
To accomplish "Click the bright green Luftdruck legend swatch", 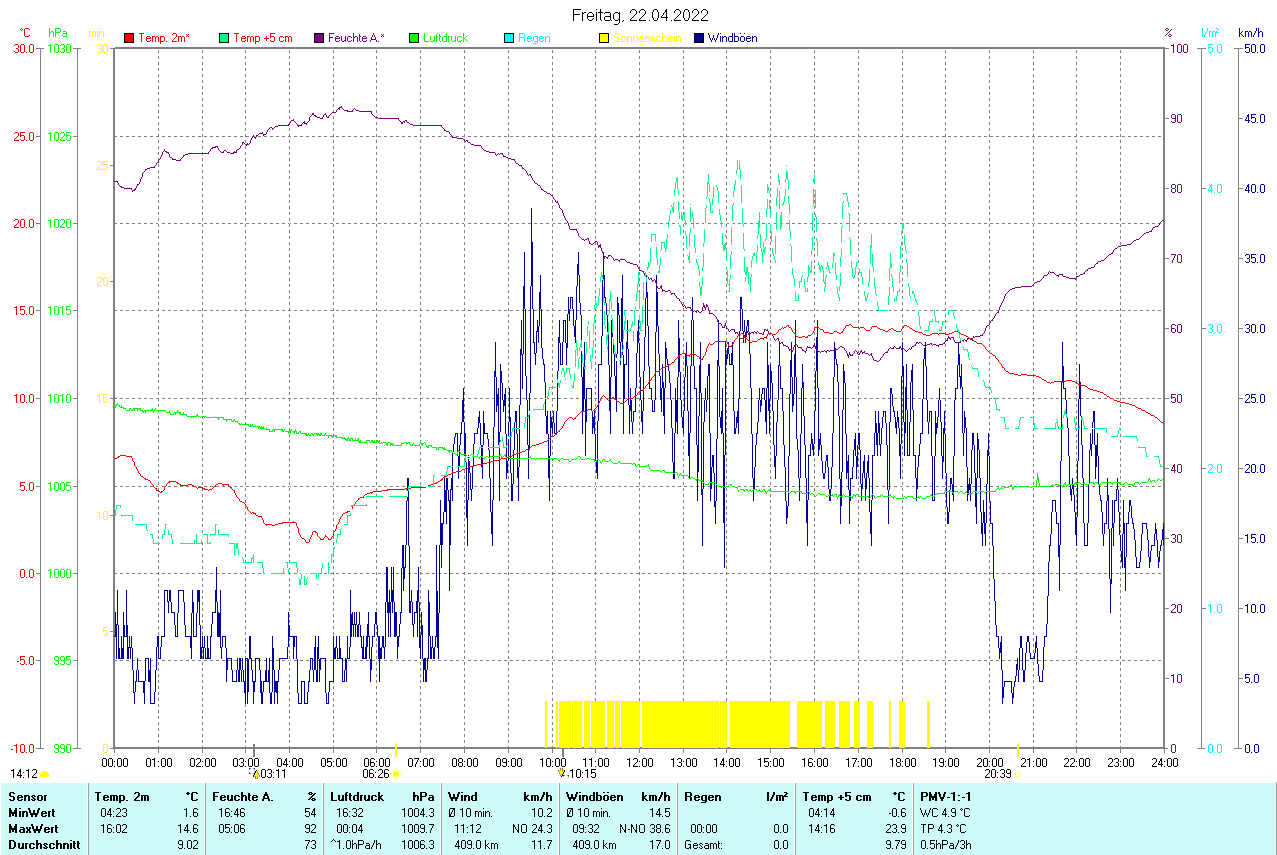I will tap(414, 38).
